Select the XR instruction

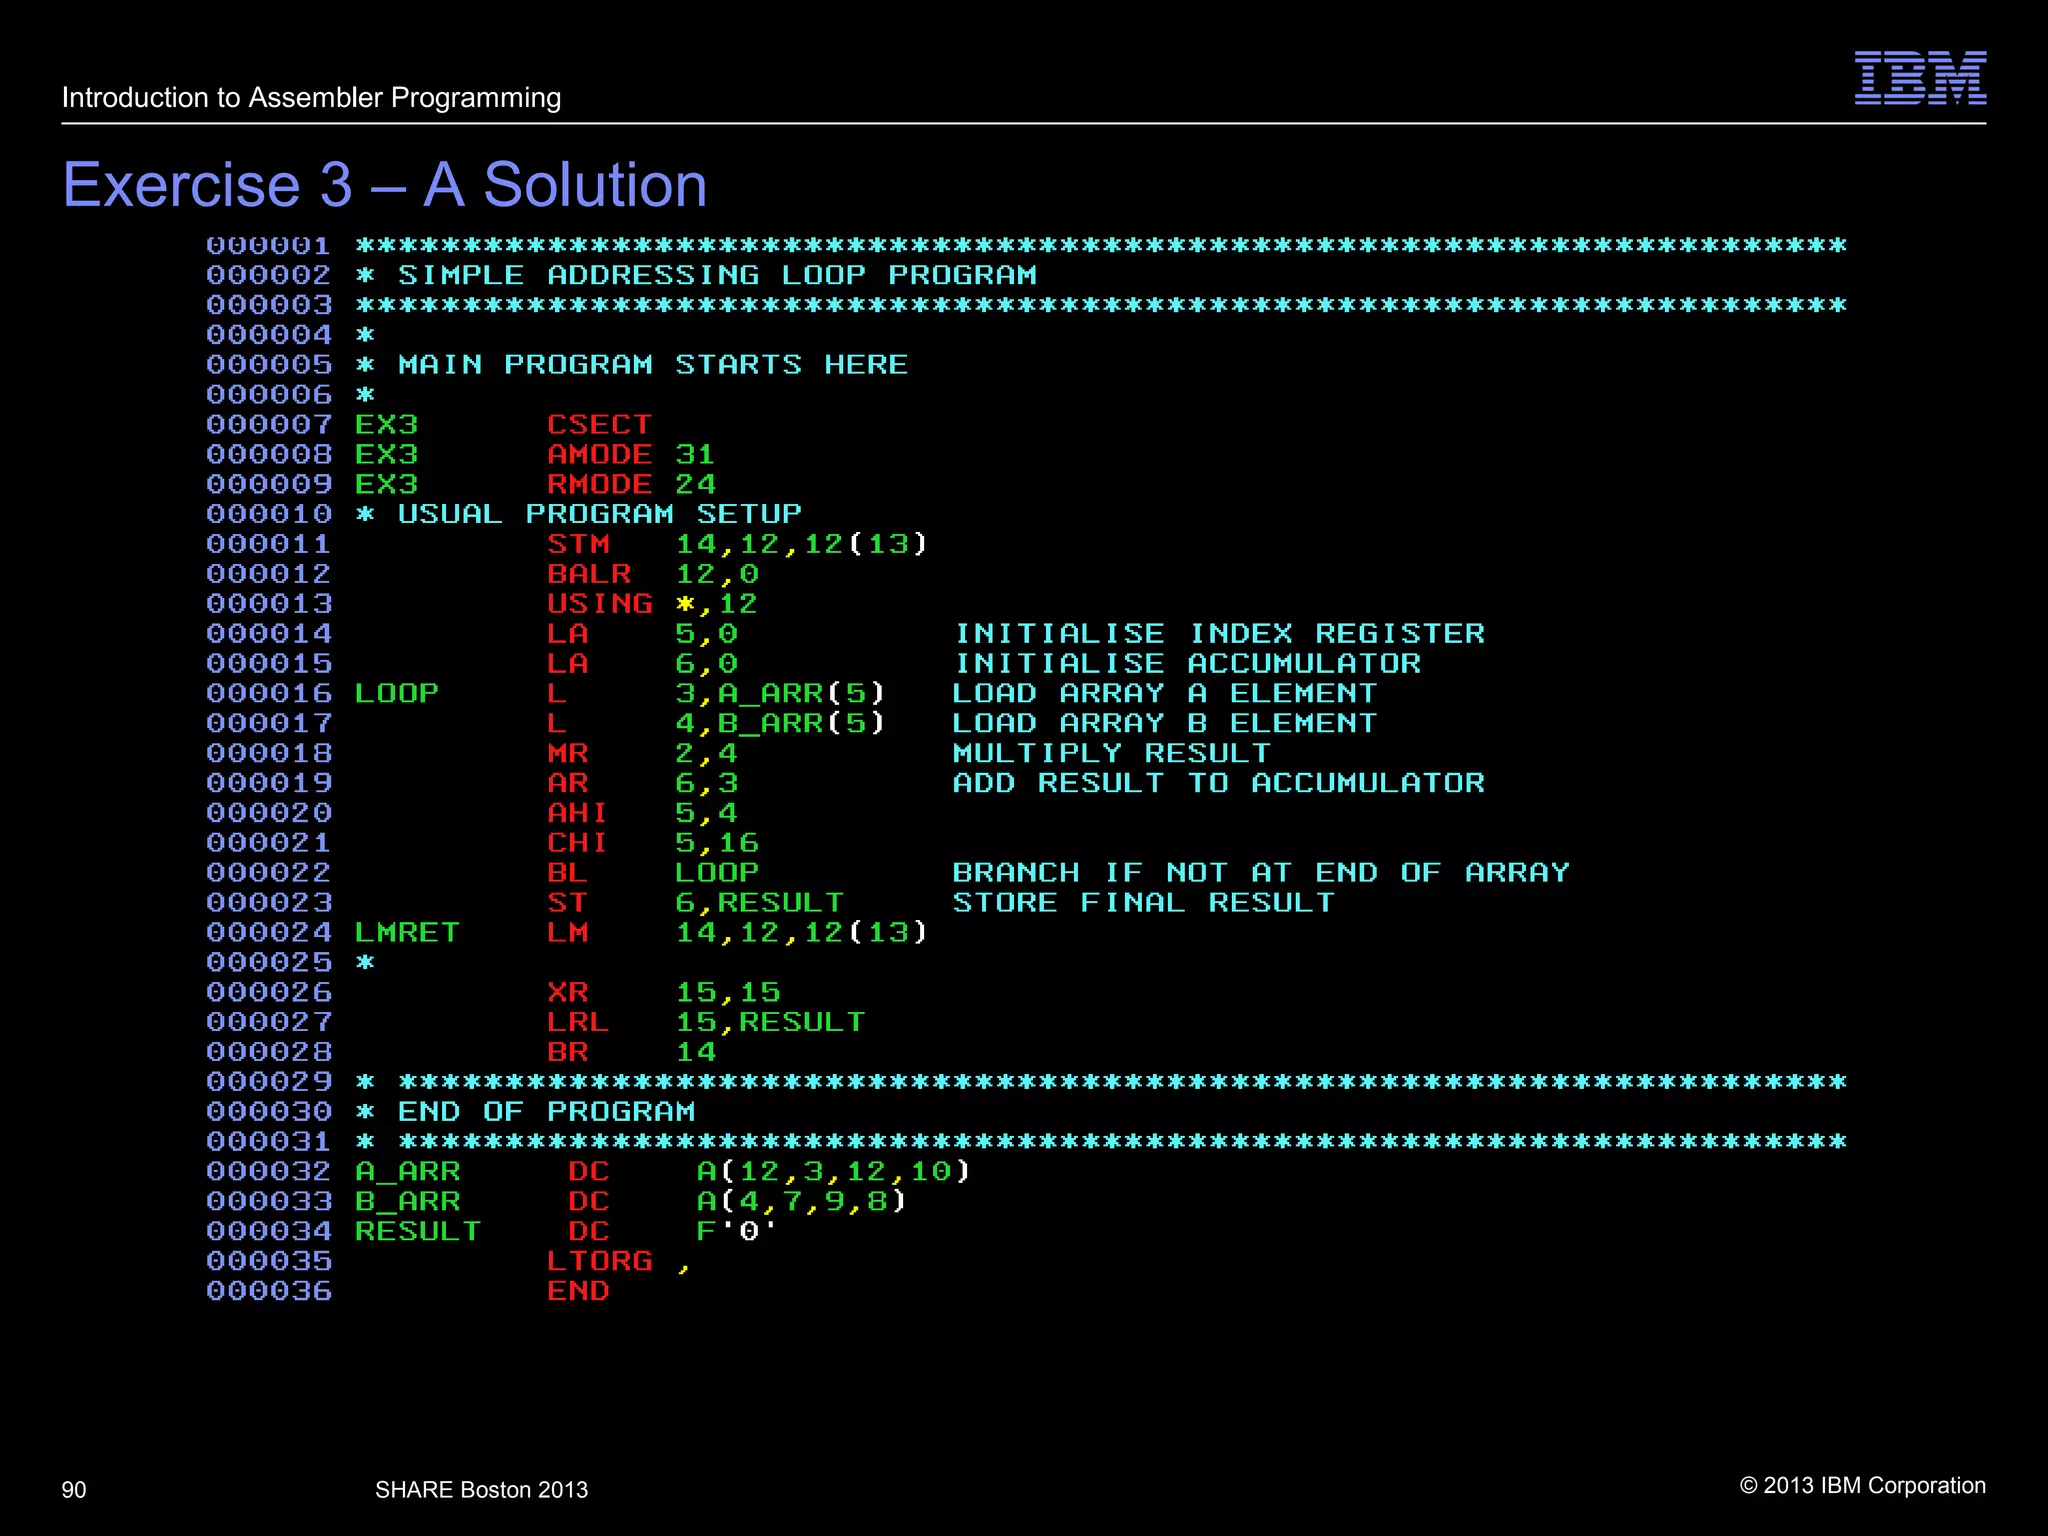(567, 992)
